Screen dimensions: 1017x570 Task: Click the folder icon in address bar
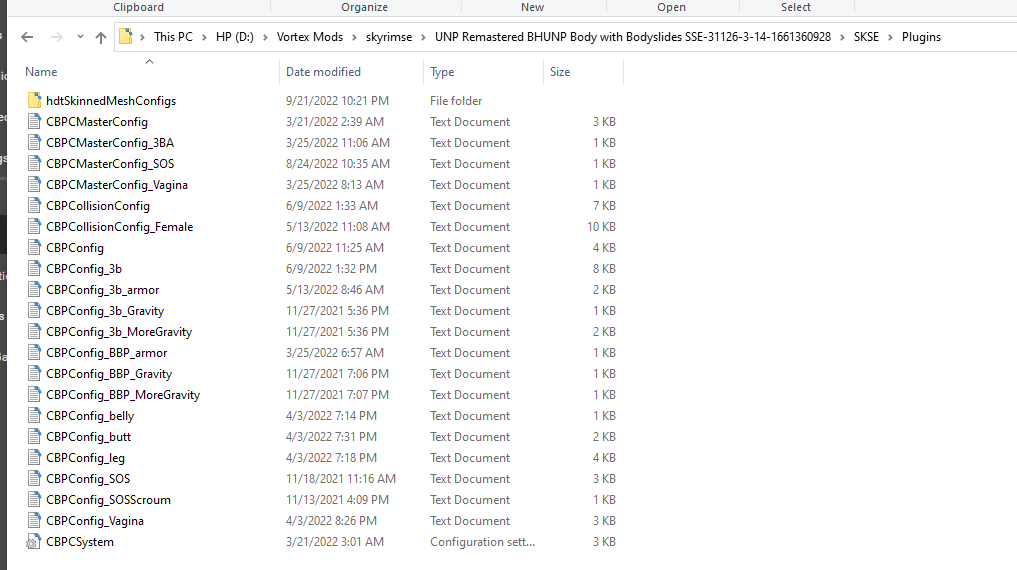(126, 36)
